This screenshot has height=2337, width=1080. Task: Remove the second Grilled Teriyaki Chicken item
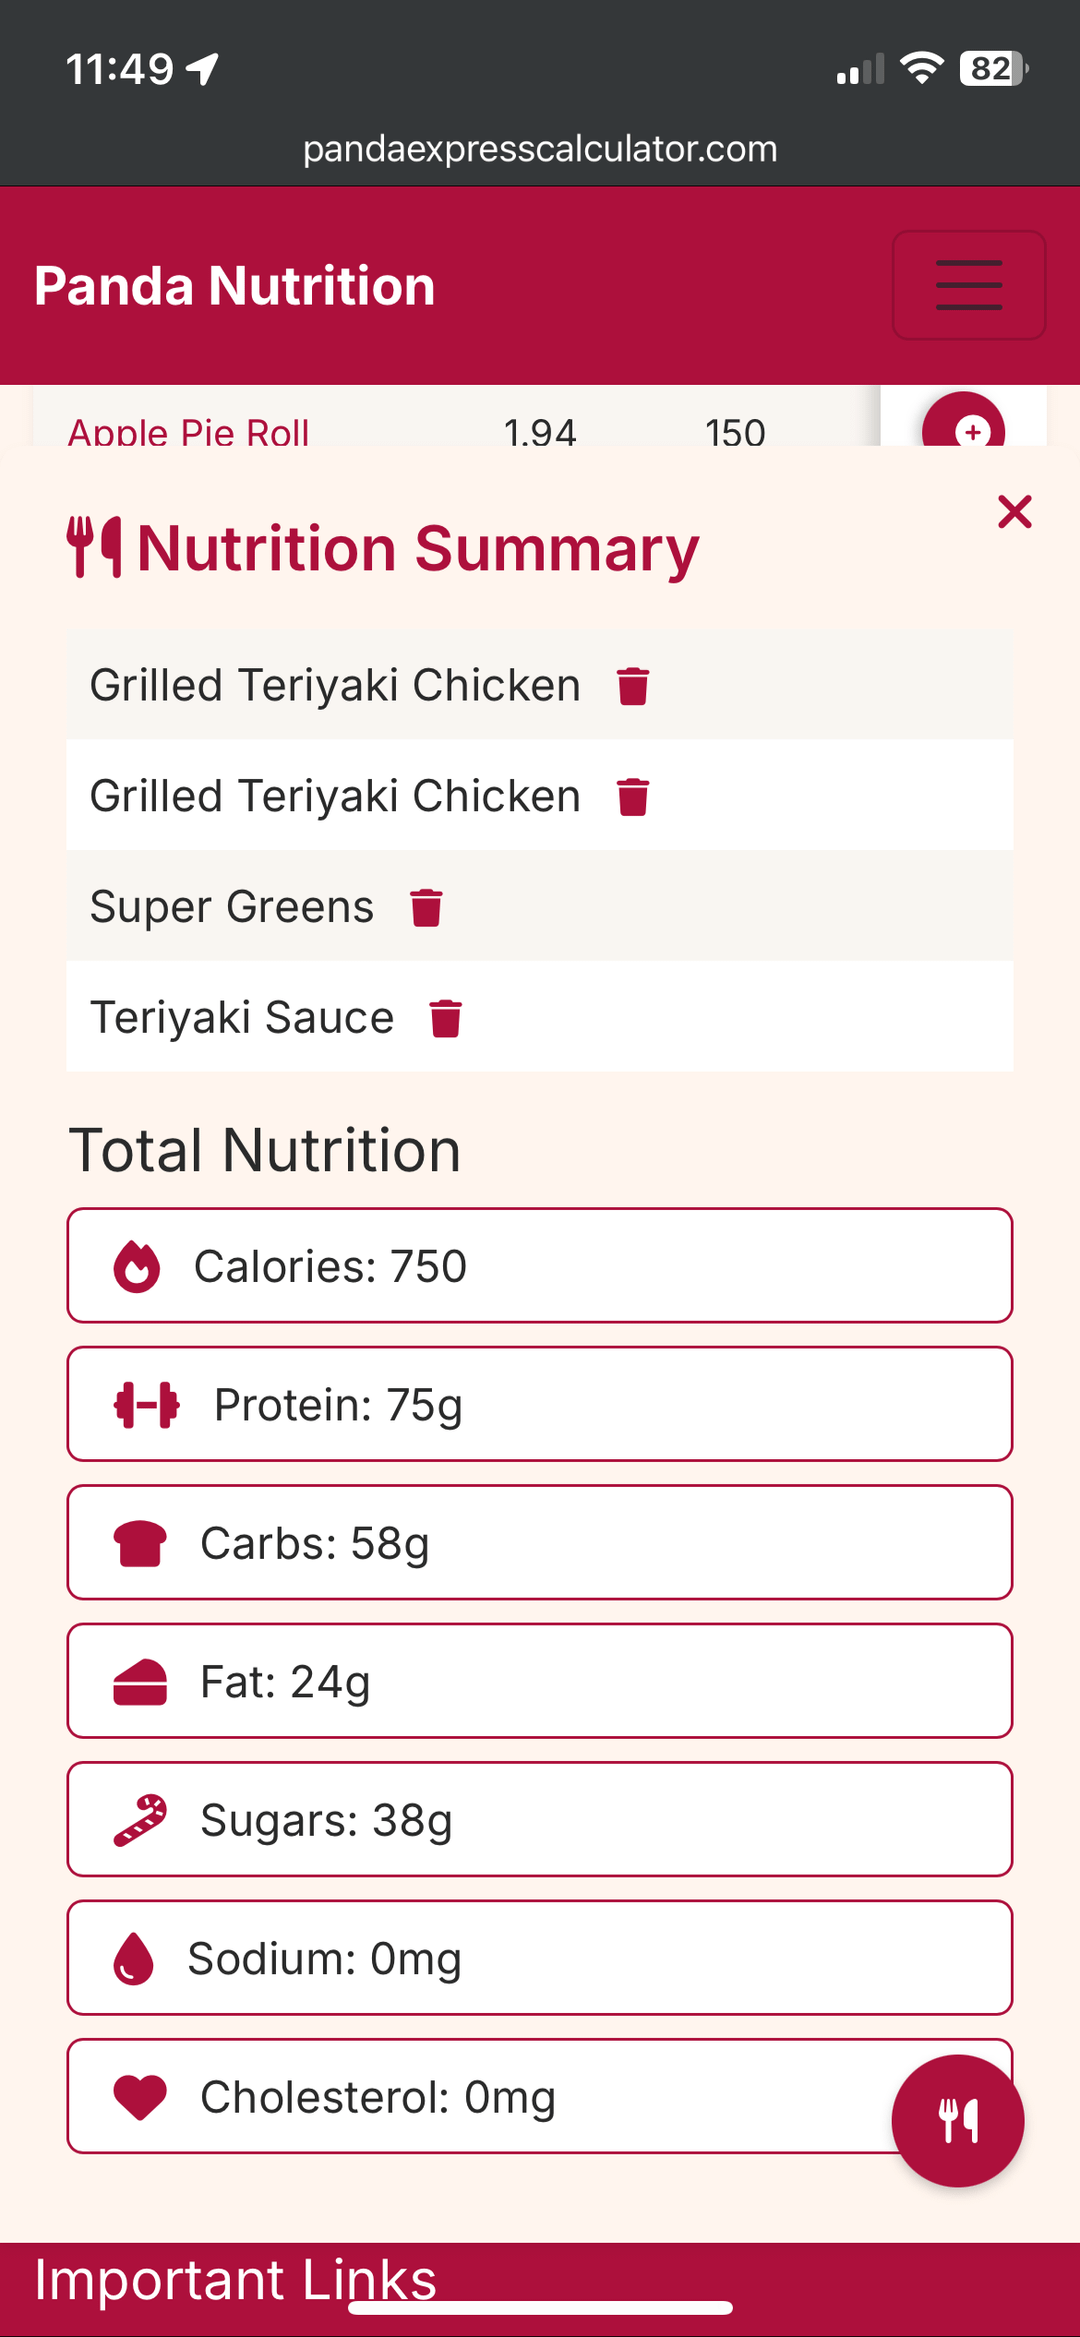pos(633,797)
